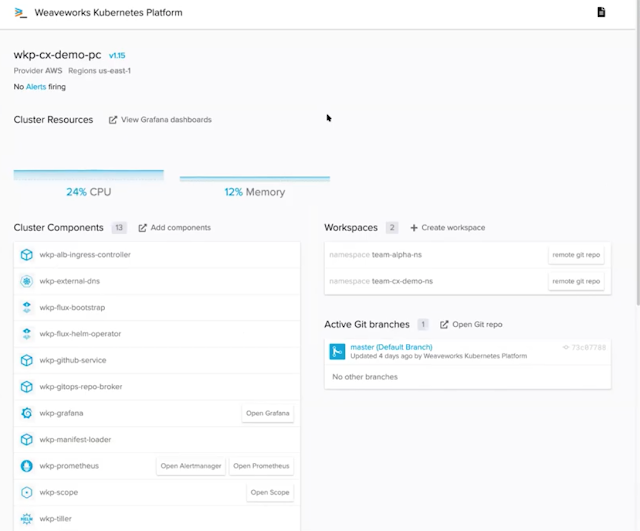Screen dimensions: 640x531
Task: Click the commit hash 73c87788
Action: [589, 347]
